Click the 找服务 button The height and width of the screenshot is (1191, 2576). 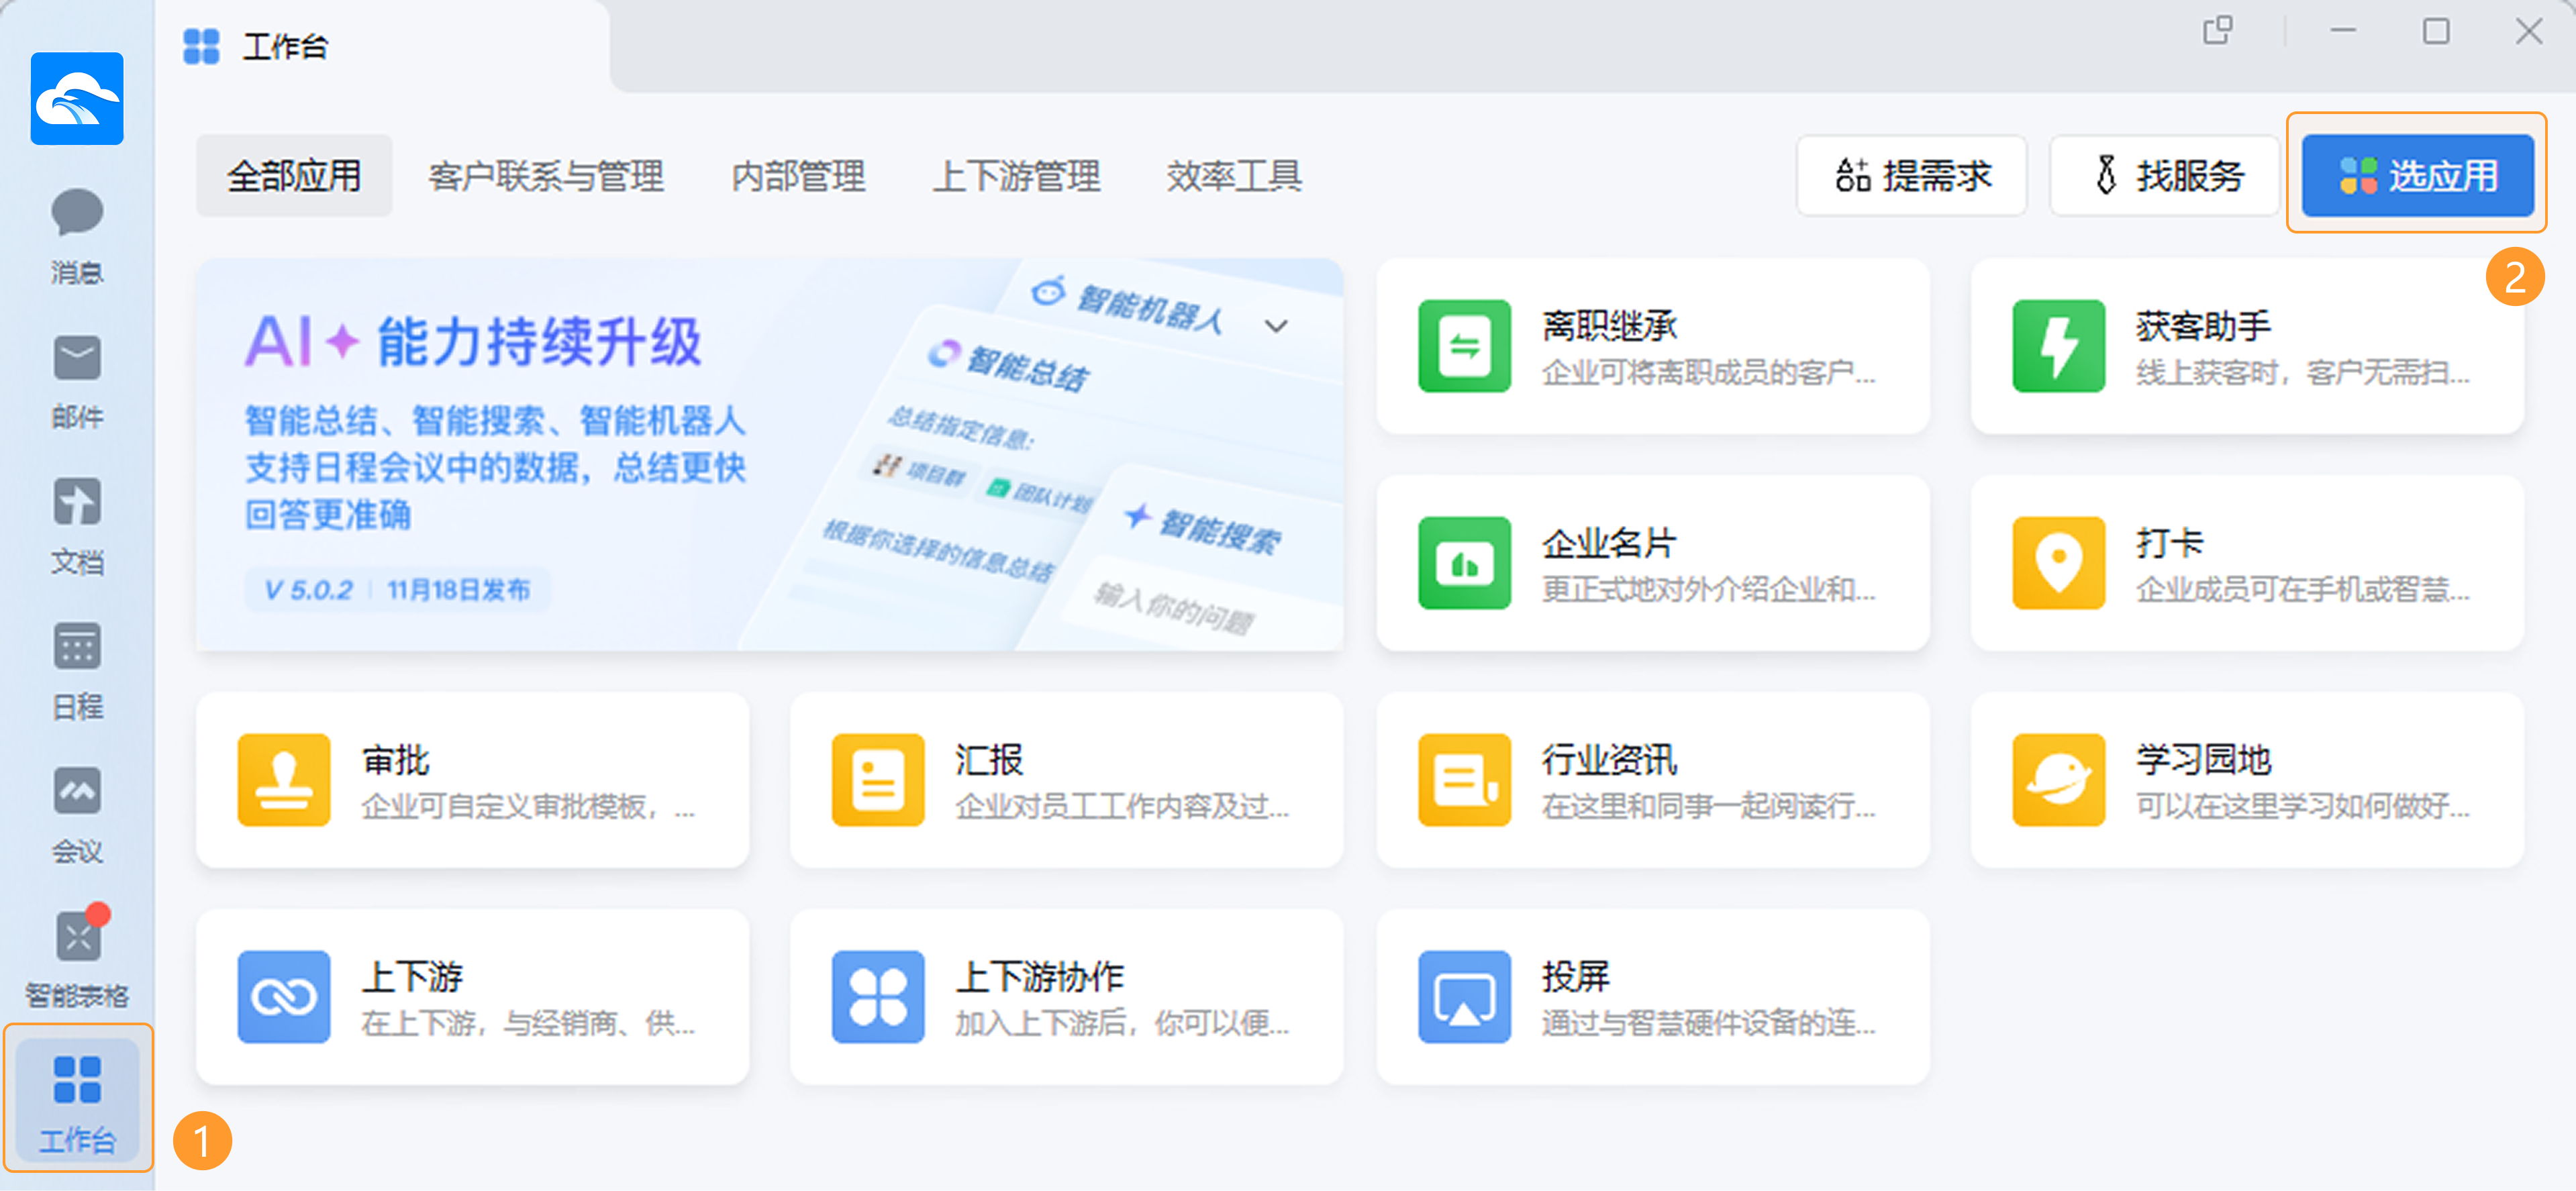[x=2164, y=176]
